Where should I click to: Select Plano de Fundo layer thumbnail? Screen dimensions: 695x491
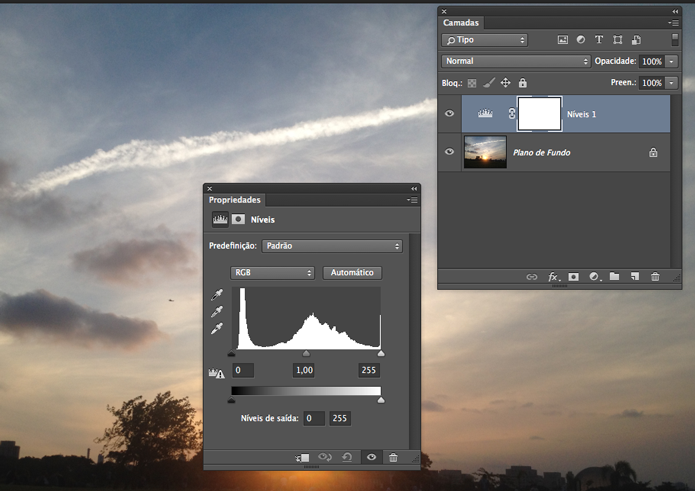[x=485, y=152]
